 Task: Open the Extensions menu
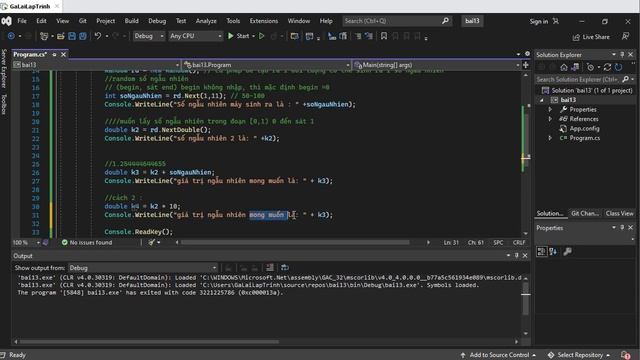click(264, 21)
